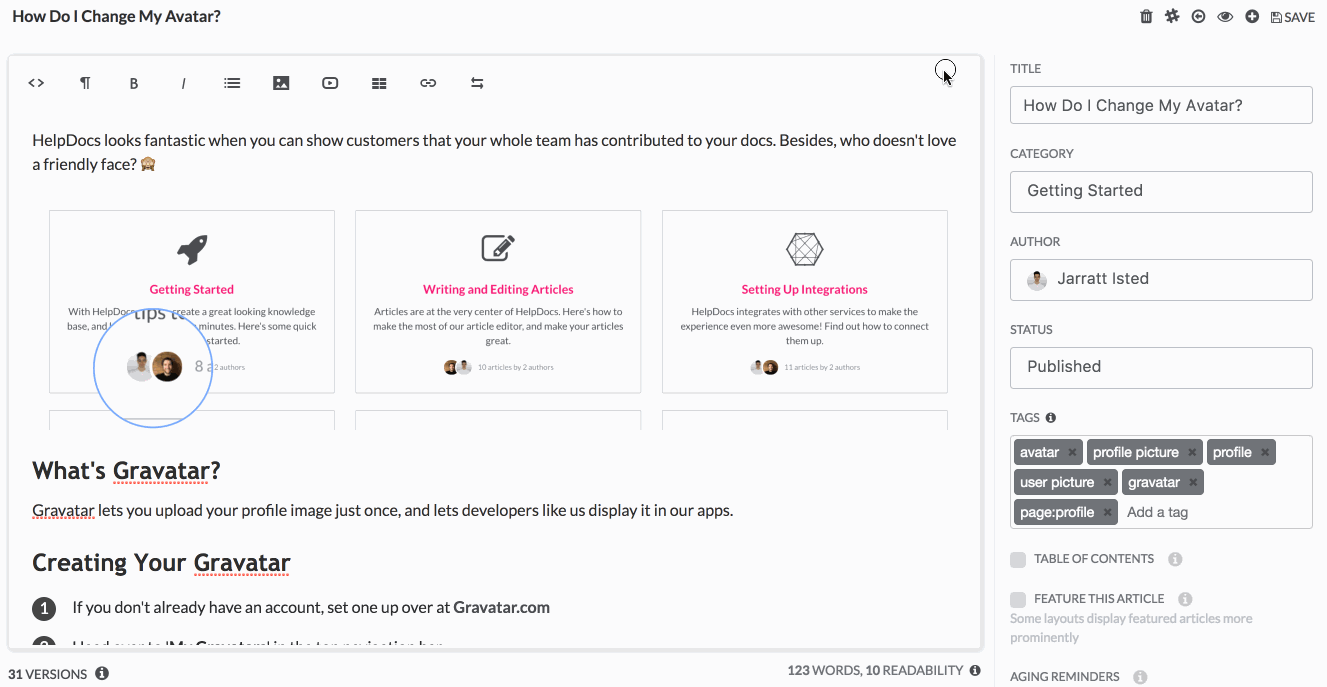Image resolution: width=1327 pixels, height=687 pixels.
Task: Remove the profile picture tag
Action: point(1192,452)
